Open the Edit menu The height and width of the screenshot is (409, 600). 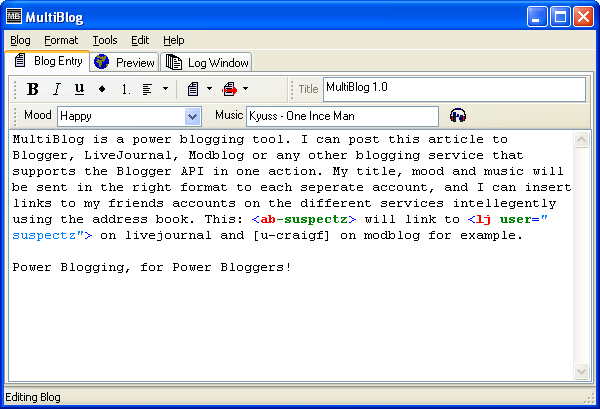(x=140, y=40)
